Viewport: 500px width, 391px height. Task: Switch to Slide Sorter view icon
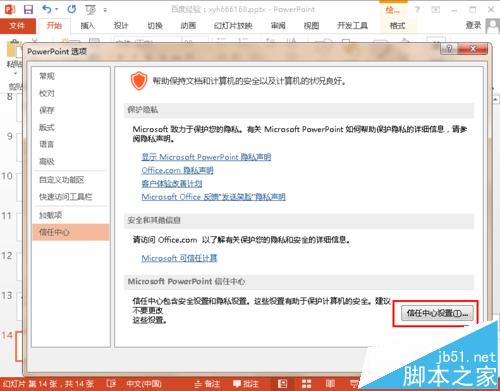(306, 384)
